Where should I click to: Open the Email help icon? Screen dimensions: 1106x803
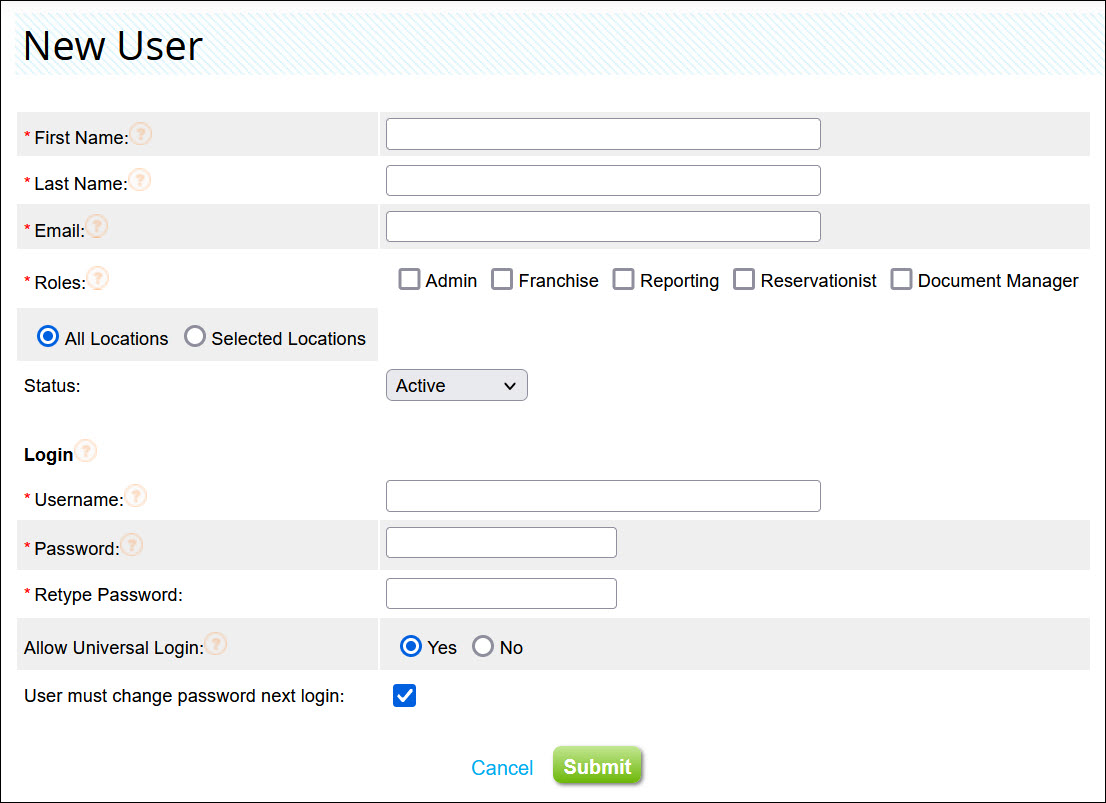point(96,225)
